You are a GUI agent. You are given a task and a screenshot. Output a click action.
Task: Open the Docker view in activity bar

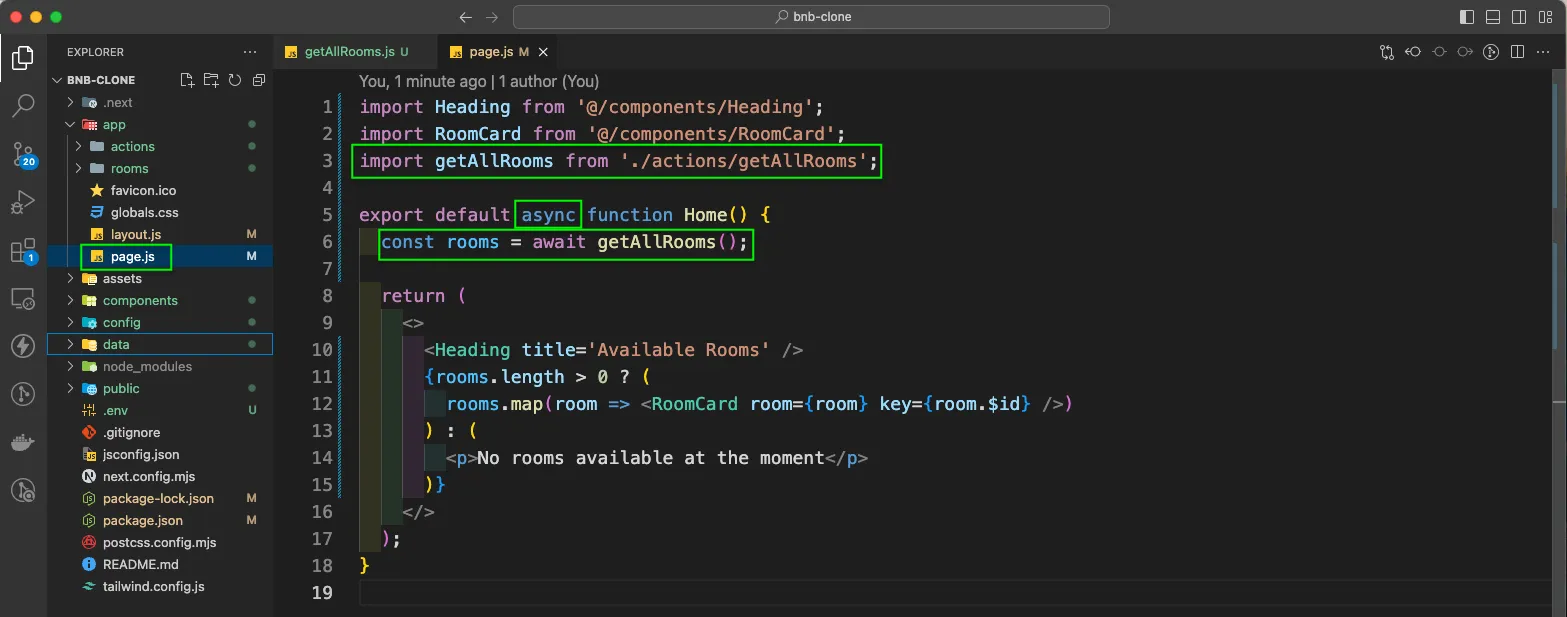pos(23,442)
